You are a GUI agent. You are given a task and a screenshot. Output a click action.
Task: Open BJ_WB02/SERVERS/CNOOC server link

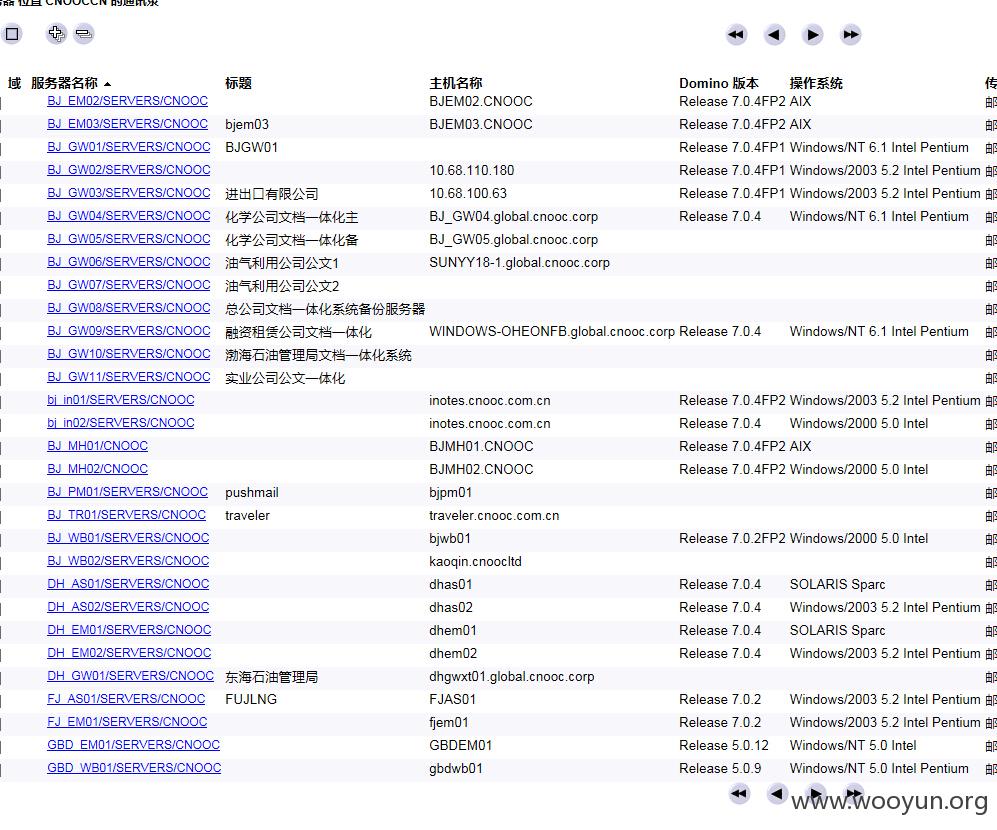click(128, 560)
